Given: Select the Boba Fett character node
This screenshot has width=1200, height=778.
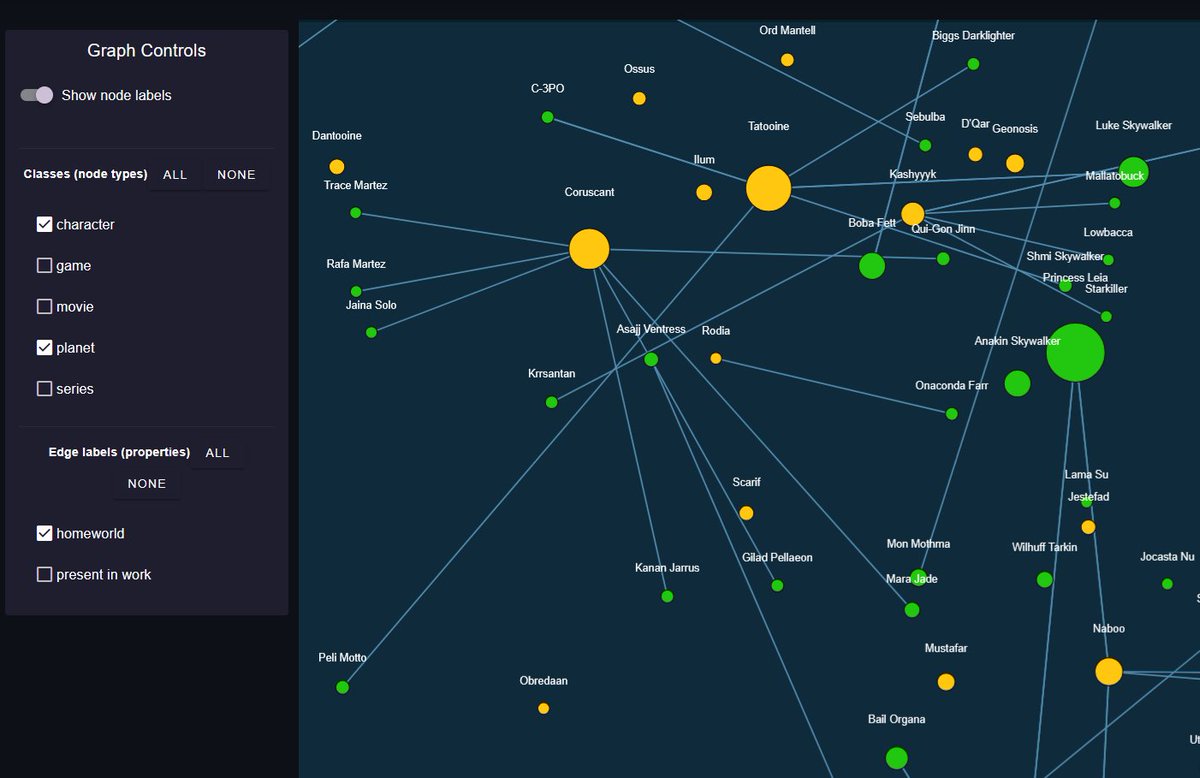Looking at the screenshot, I should pos(872,266).
